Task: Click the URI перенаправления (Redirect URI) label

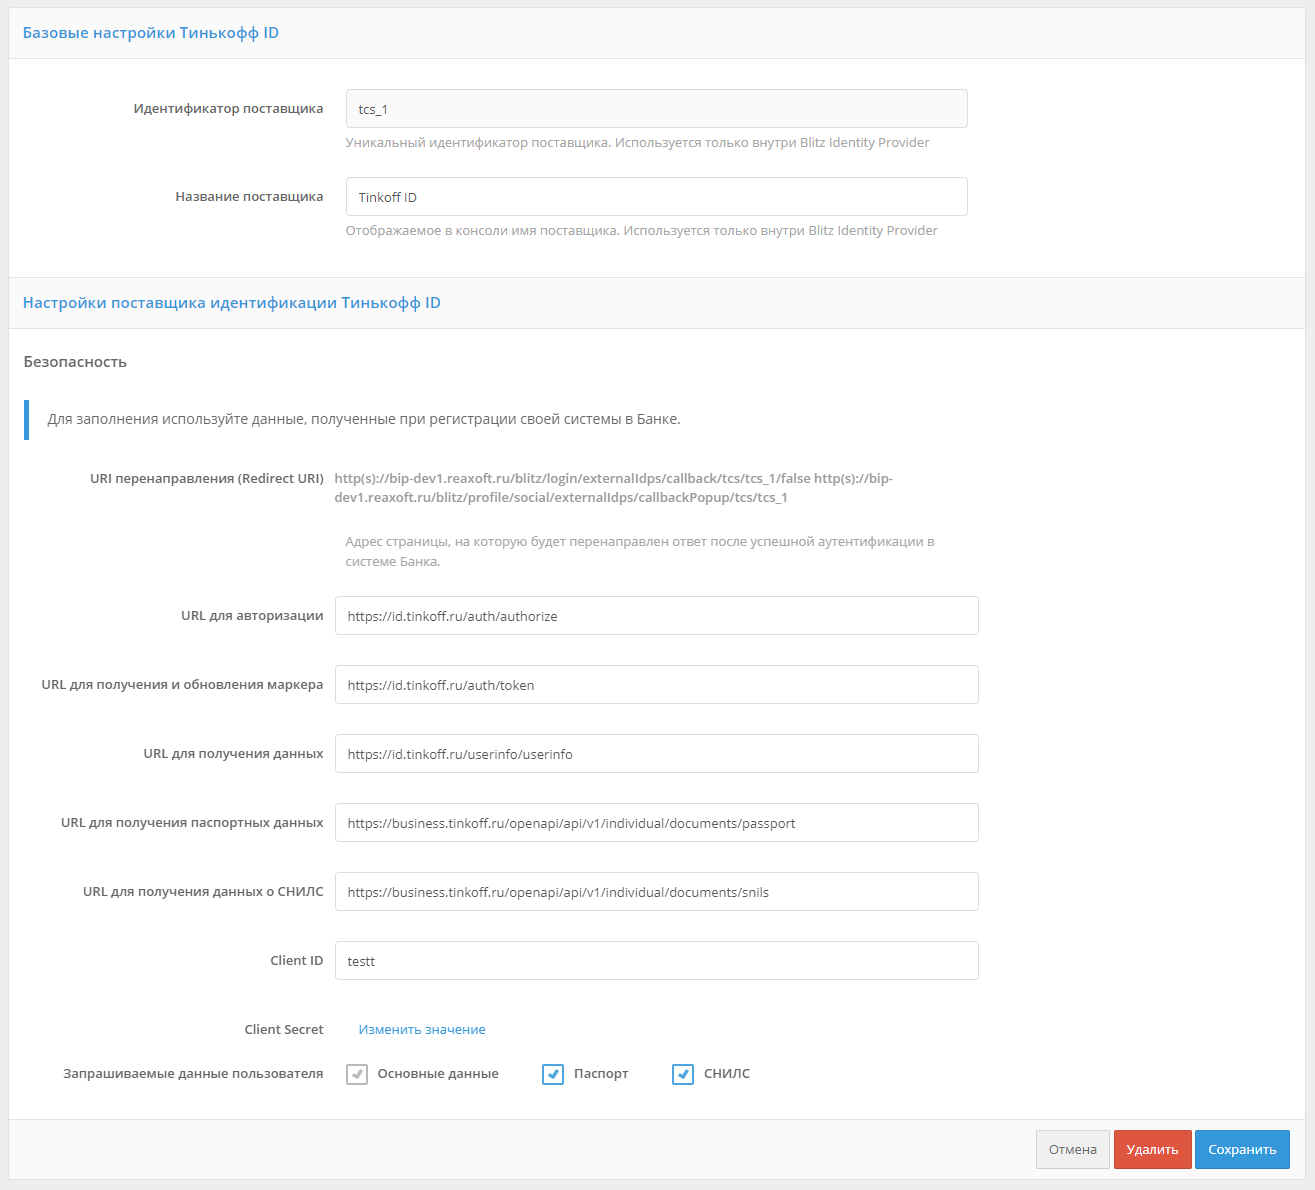Action: point(207,479)
